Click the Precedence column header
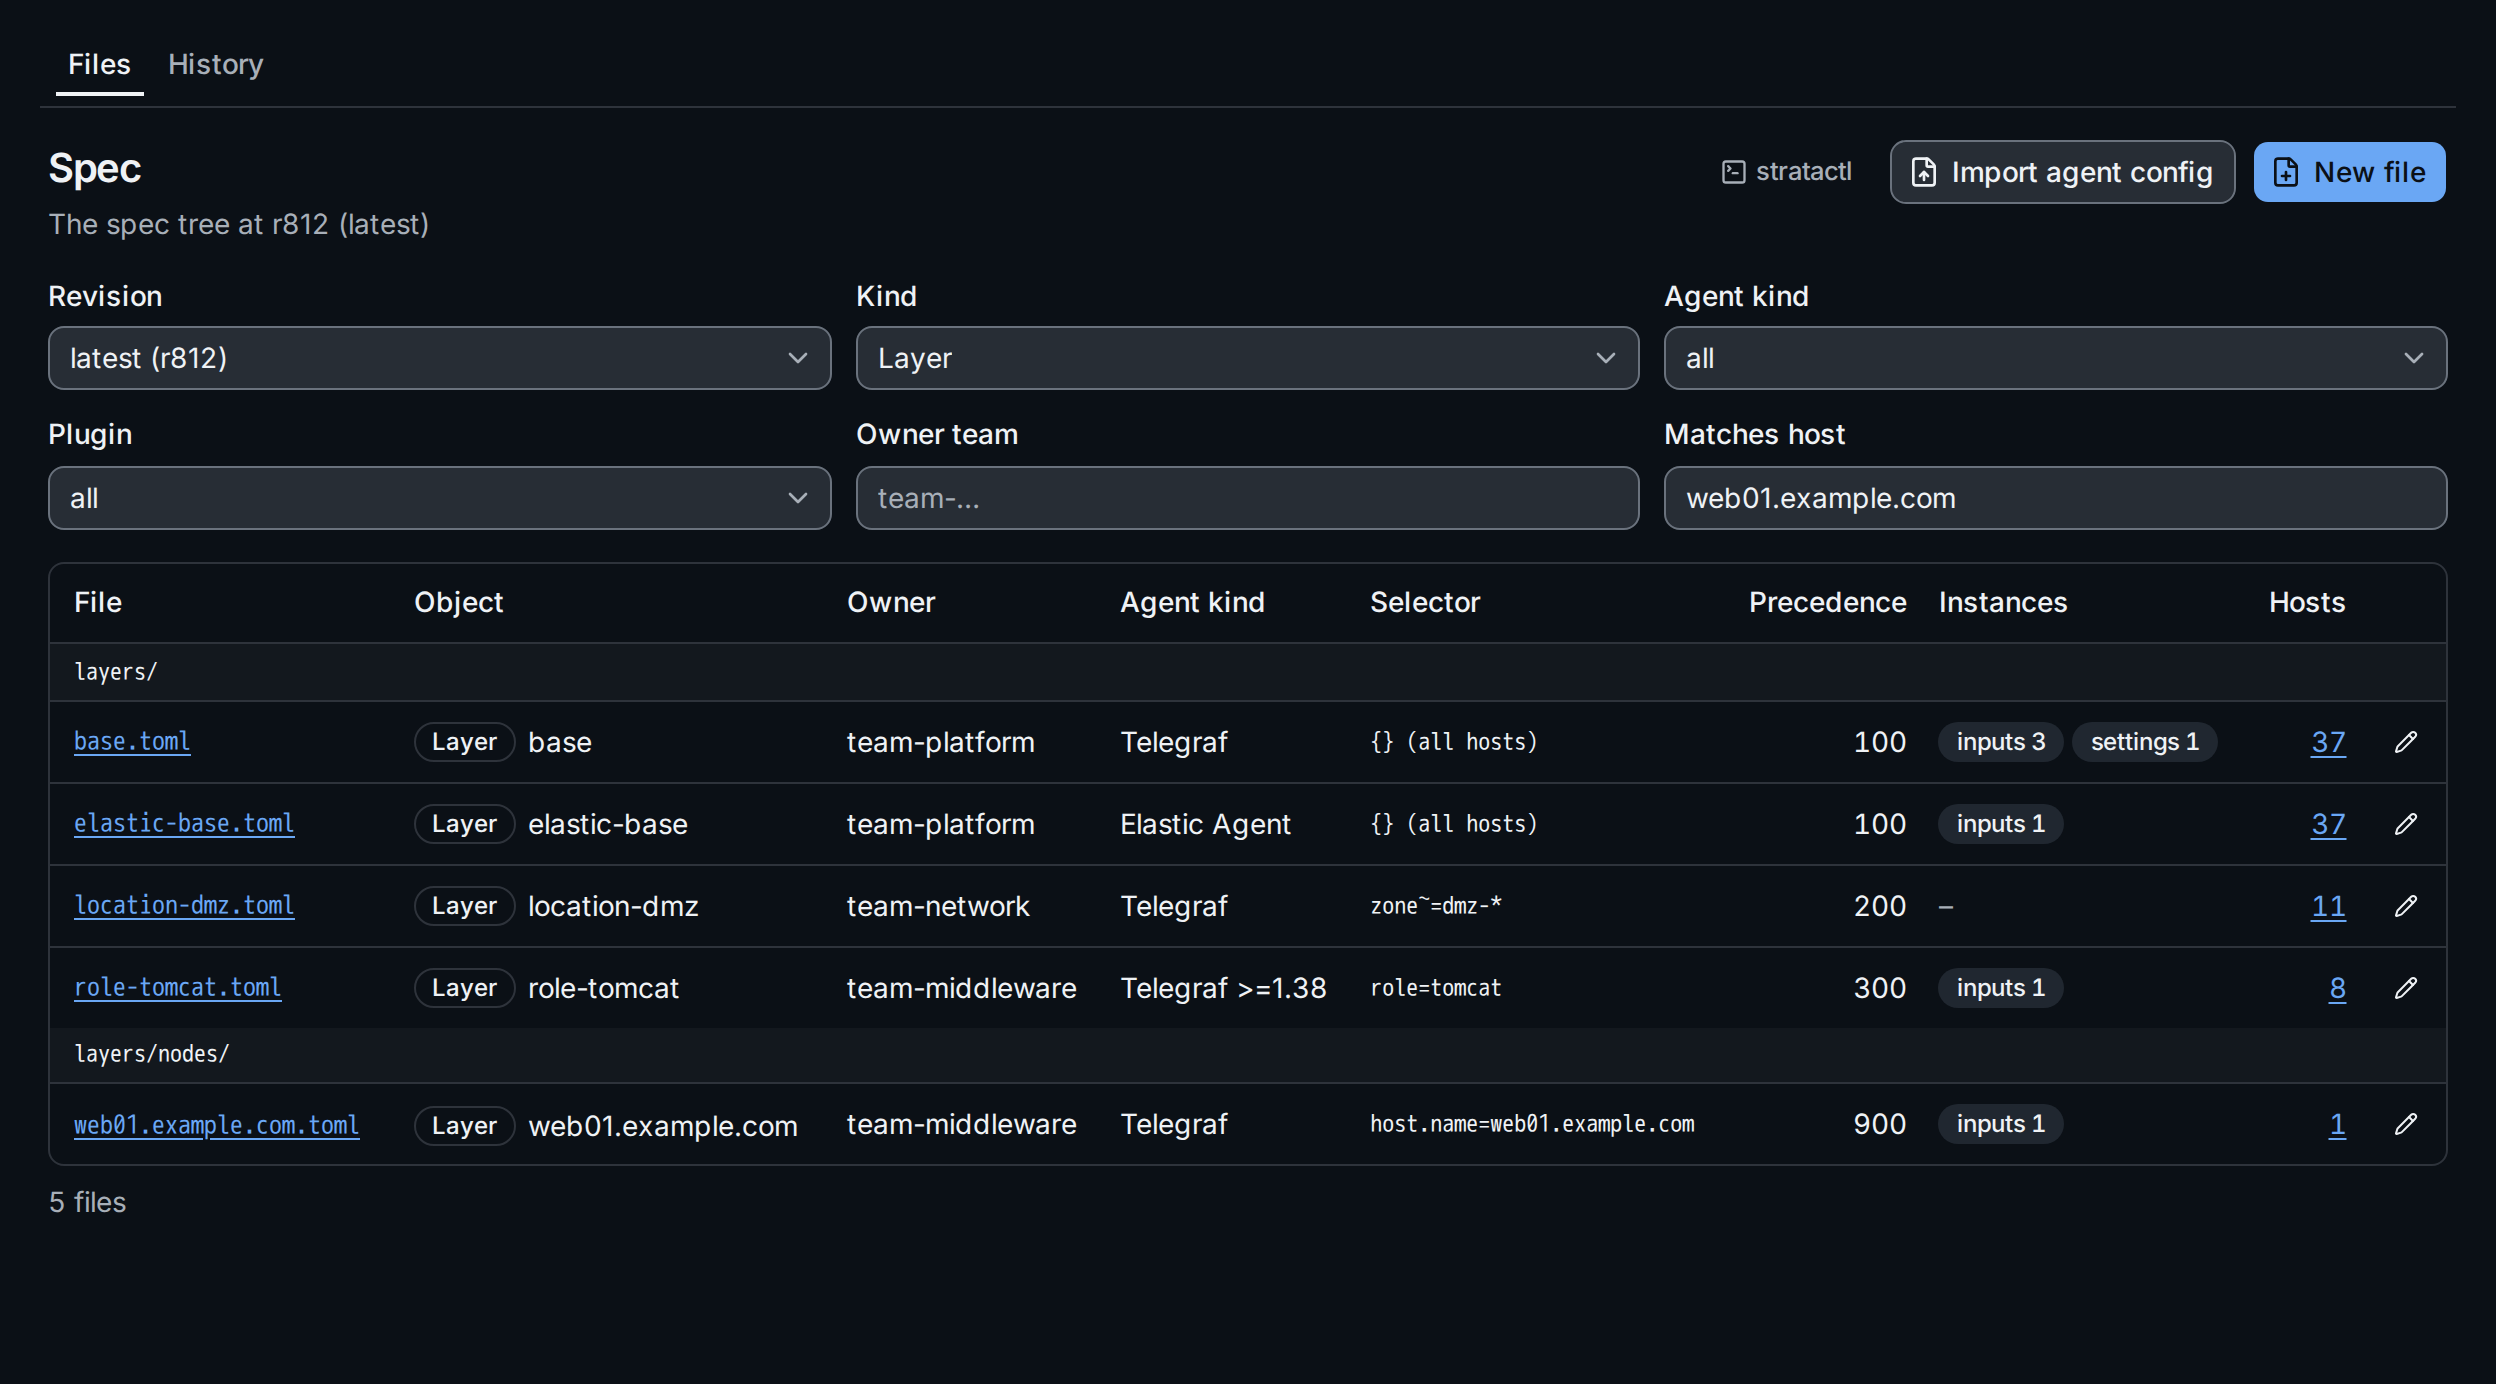This screenshot has height=1384, width=2496. coord(1827,602)
